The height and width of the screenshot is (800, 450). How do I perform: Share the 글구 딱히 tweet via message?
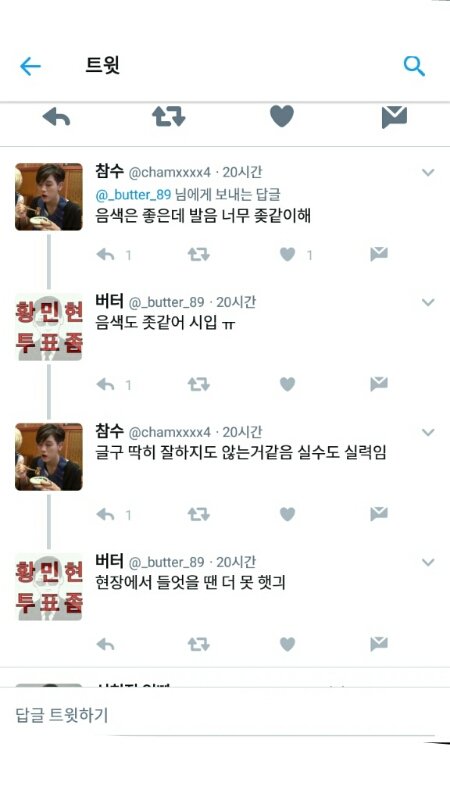[379, 514]
